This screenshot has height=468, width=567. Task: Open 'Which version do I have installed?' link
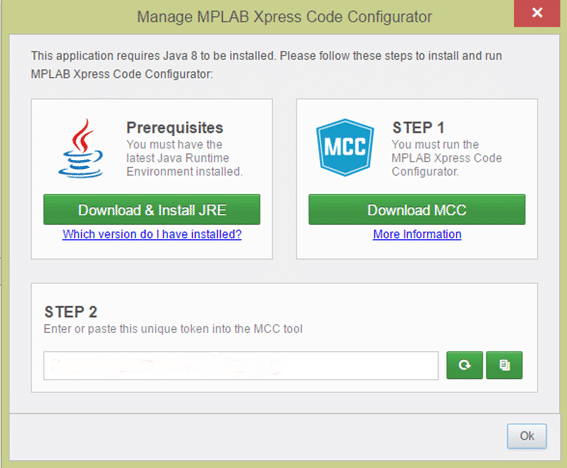pos(152,234)
